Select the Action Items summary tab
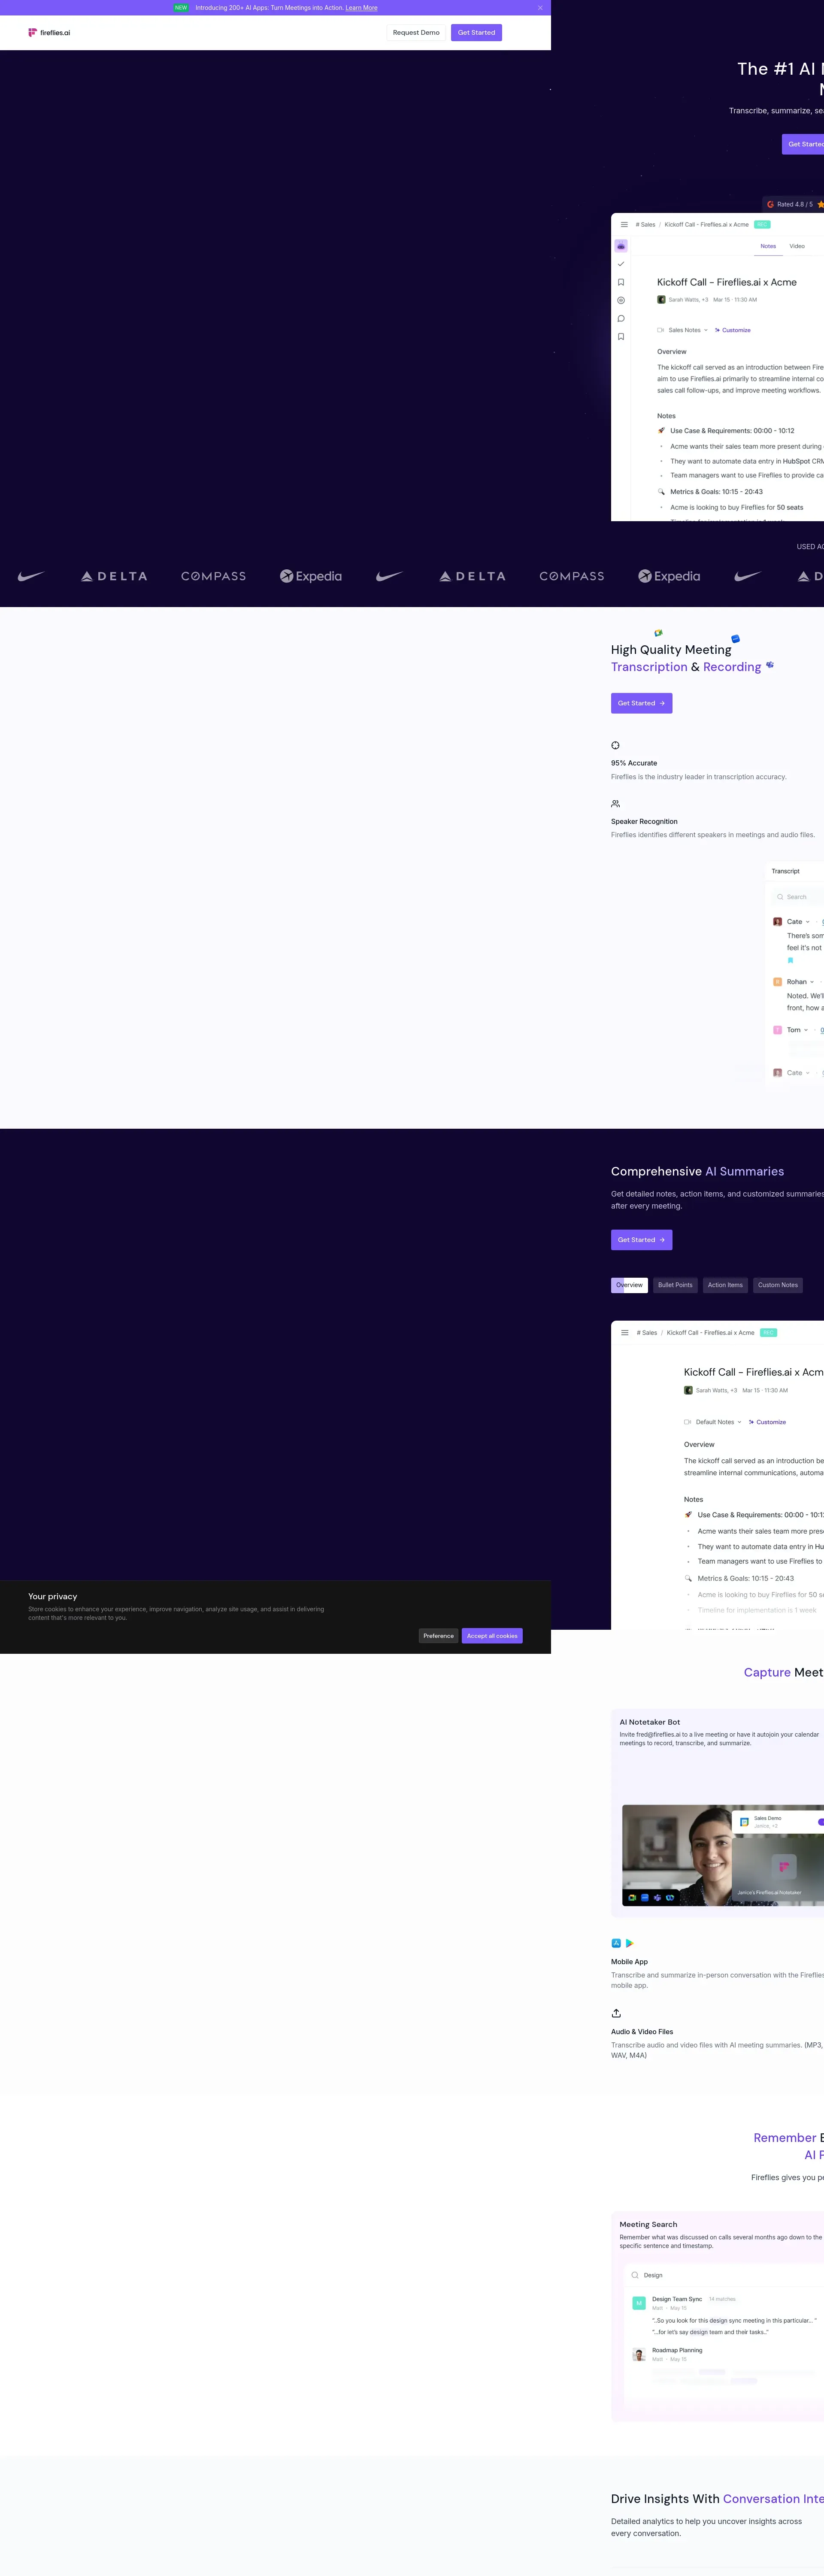 pos(725,1285)
